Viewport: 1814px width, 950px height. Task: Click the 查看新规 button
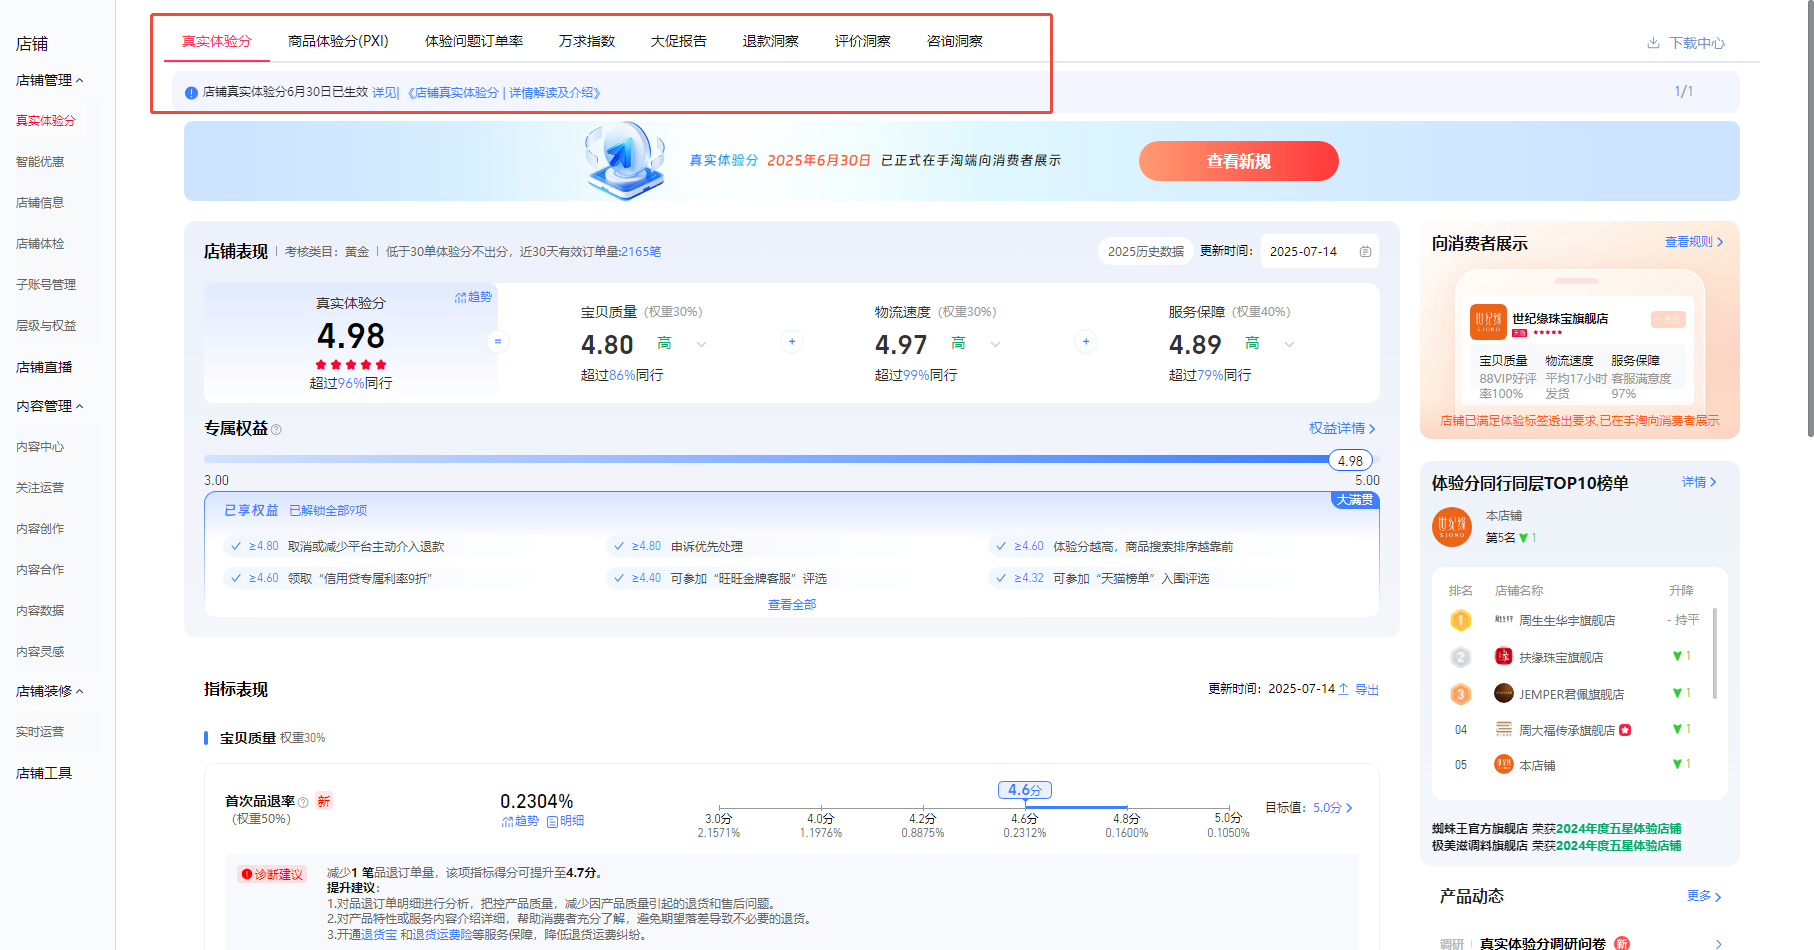click(x=1238, y=161)
